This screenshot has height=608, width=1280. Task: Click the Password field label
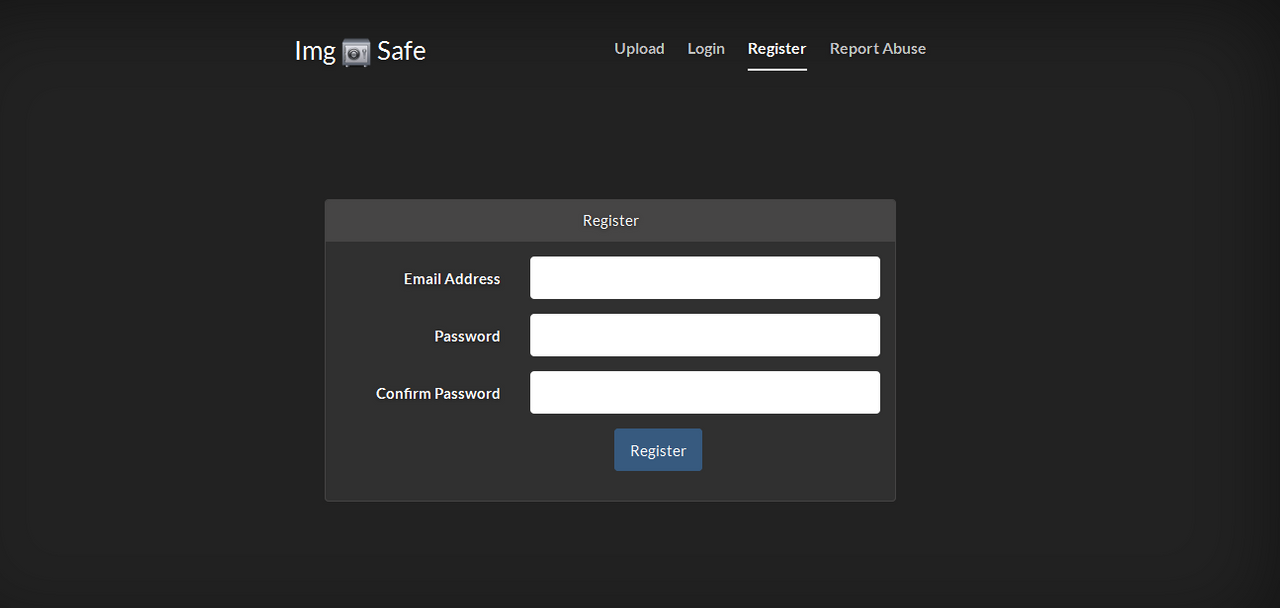coord(467,337)
